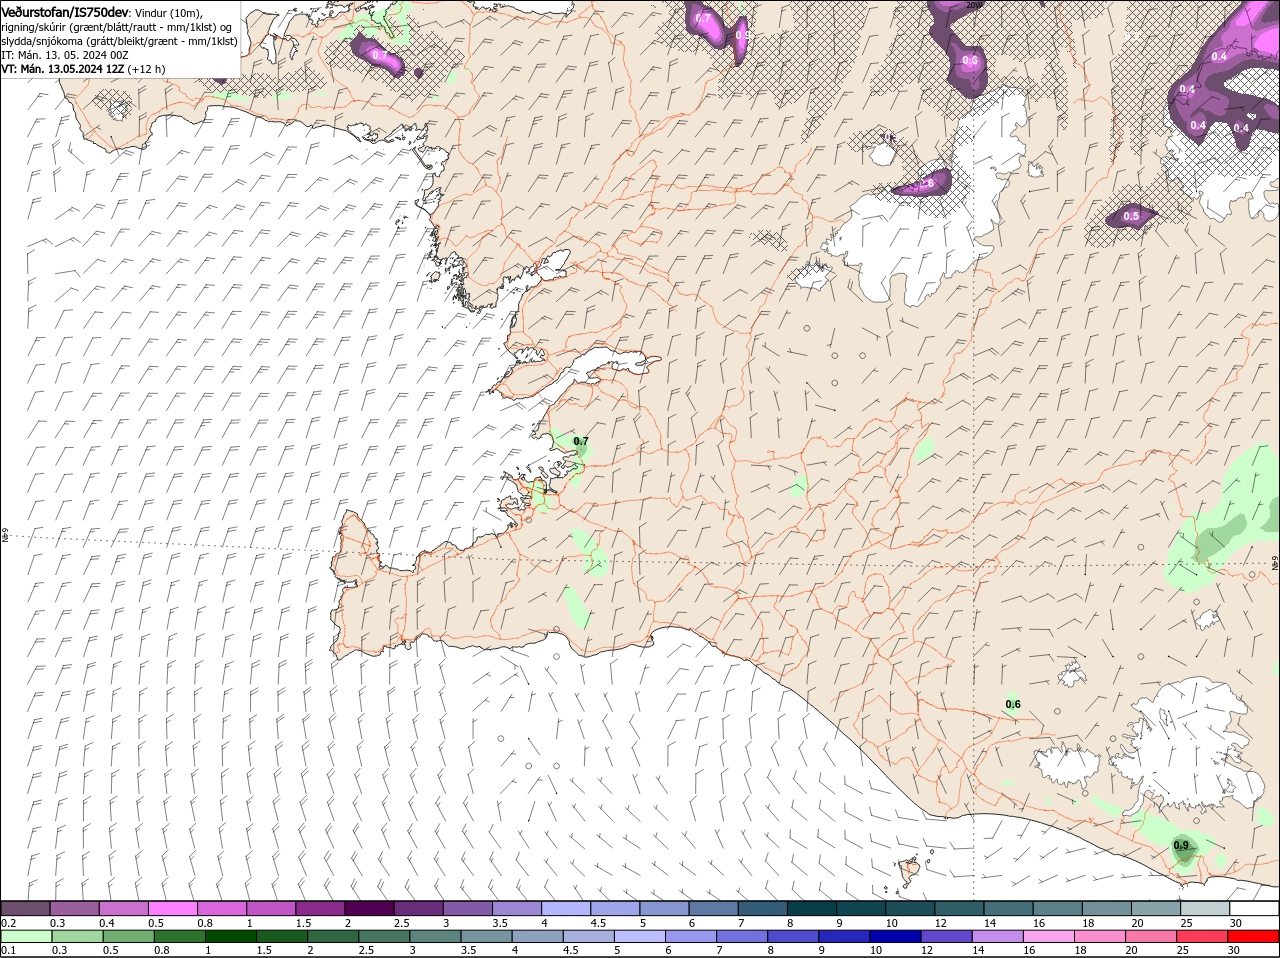Select the darkest purple swatch labeled 2 in the upper scale
The image size is (1280, 958).
coord(369,908)
